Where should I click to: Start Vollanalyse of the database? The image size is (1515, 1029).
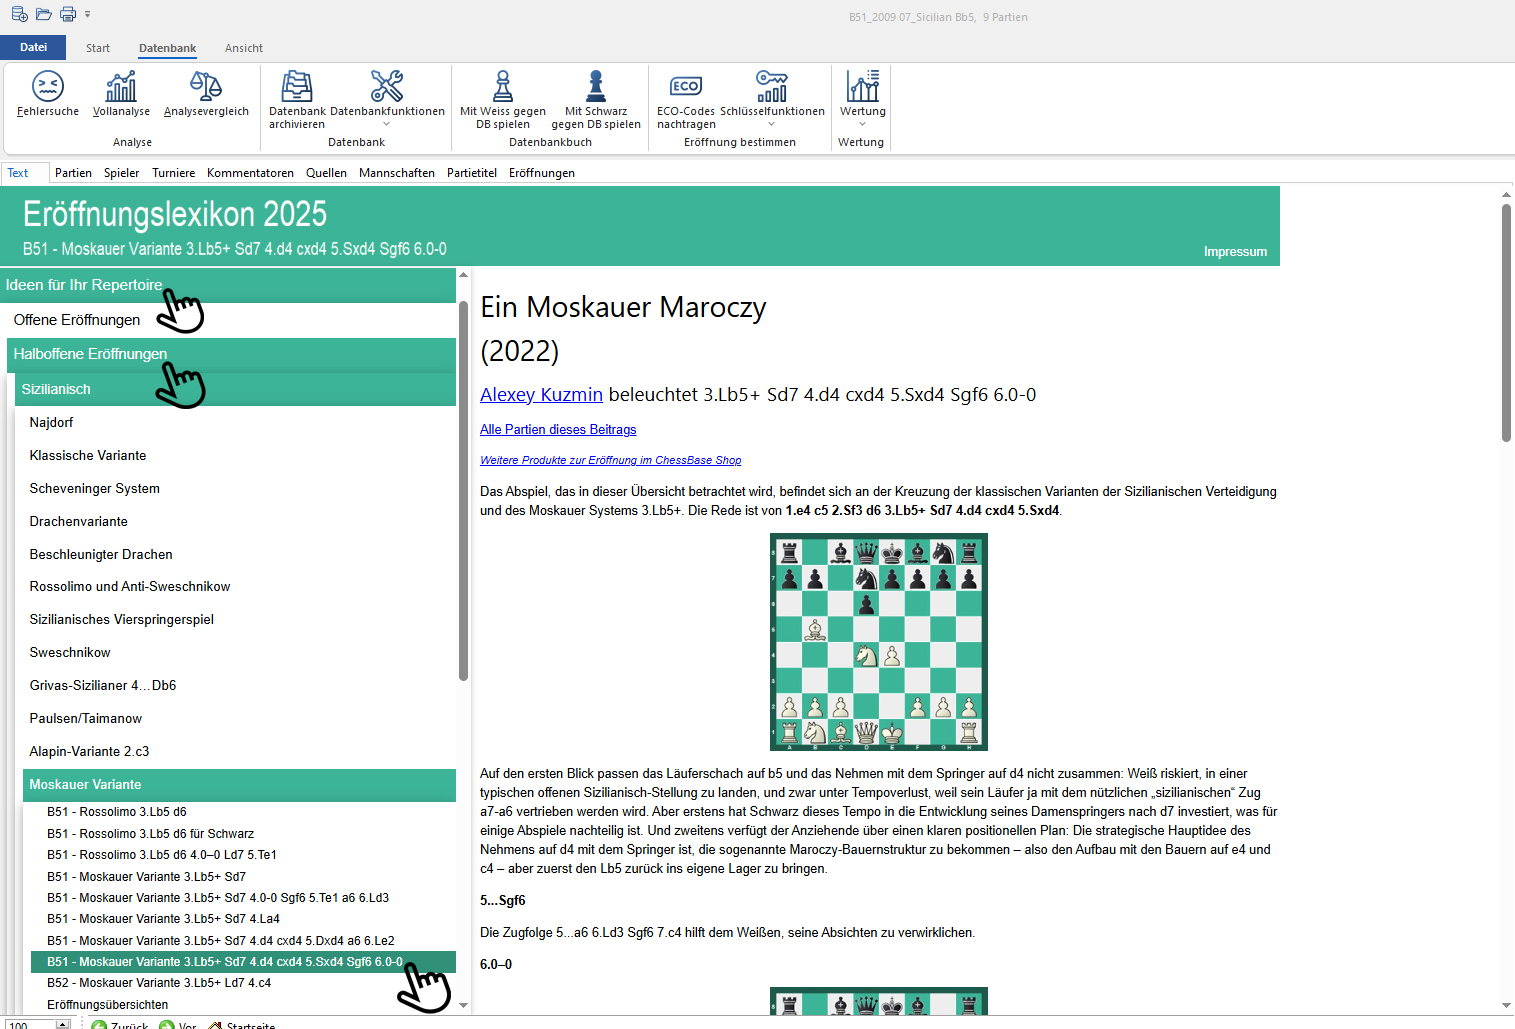click(121, 94)
